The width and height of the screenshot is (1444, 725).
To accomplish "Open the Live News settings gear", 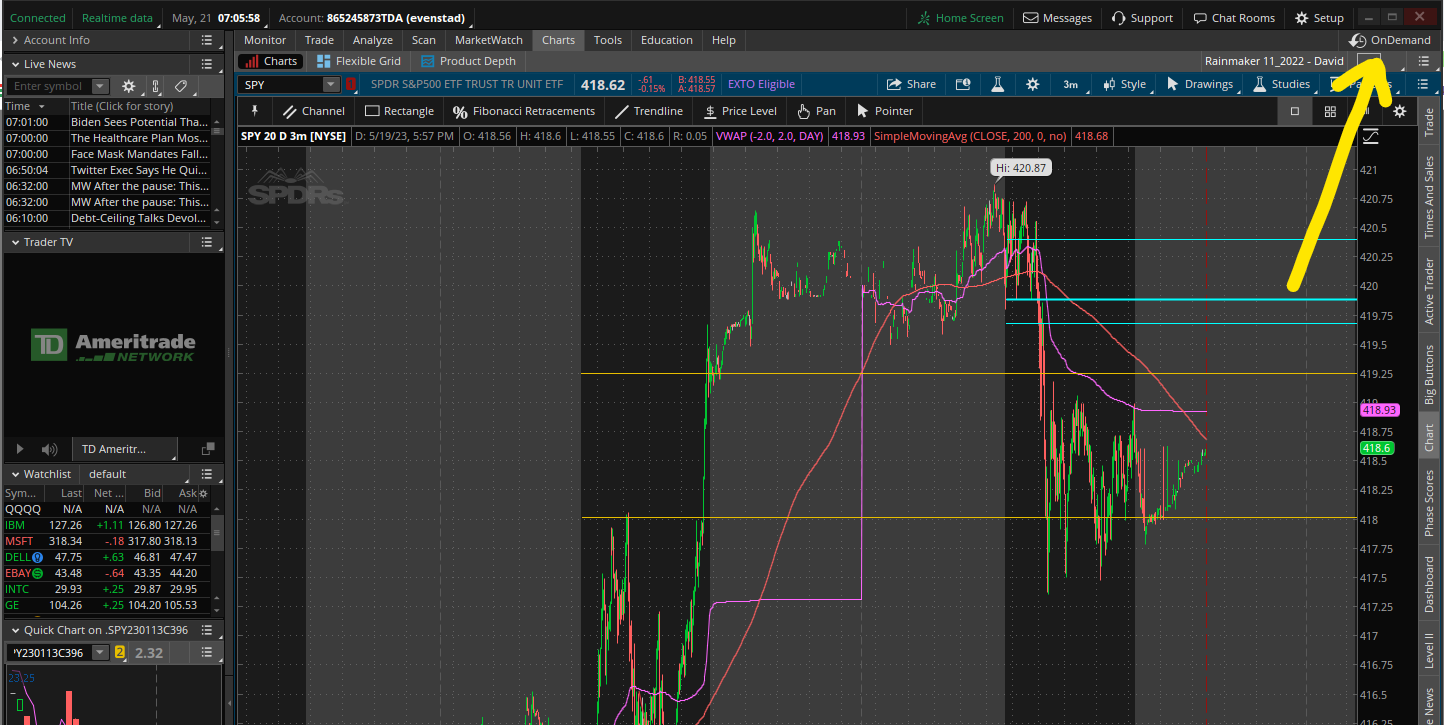I will click(128, 86).
